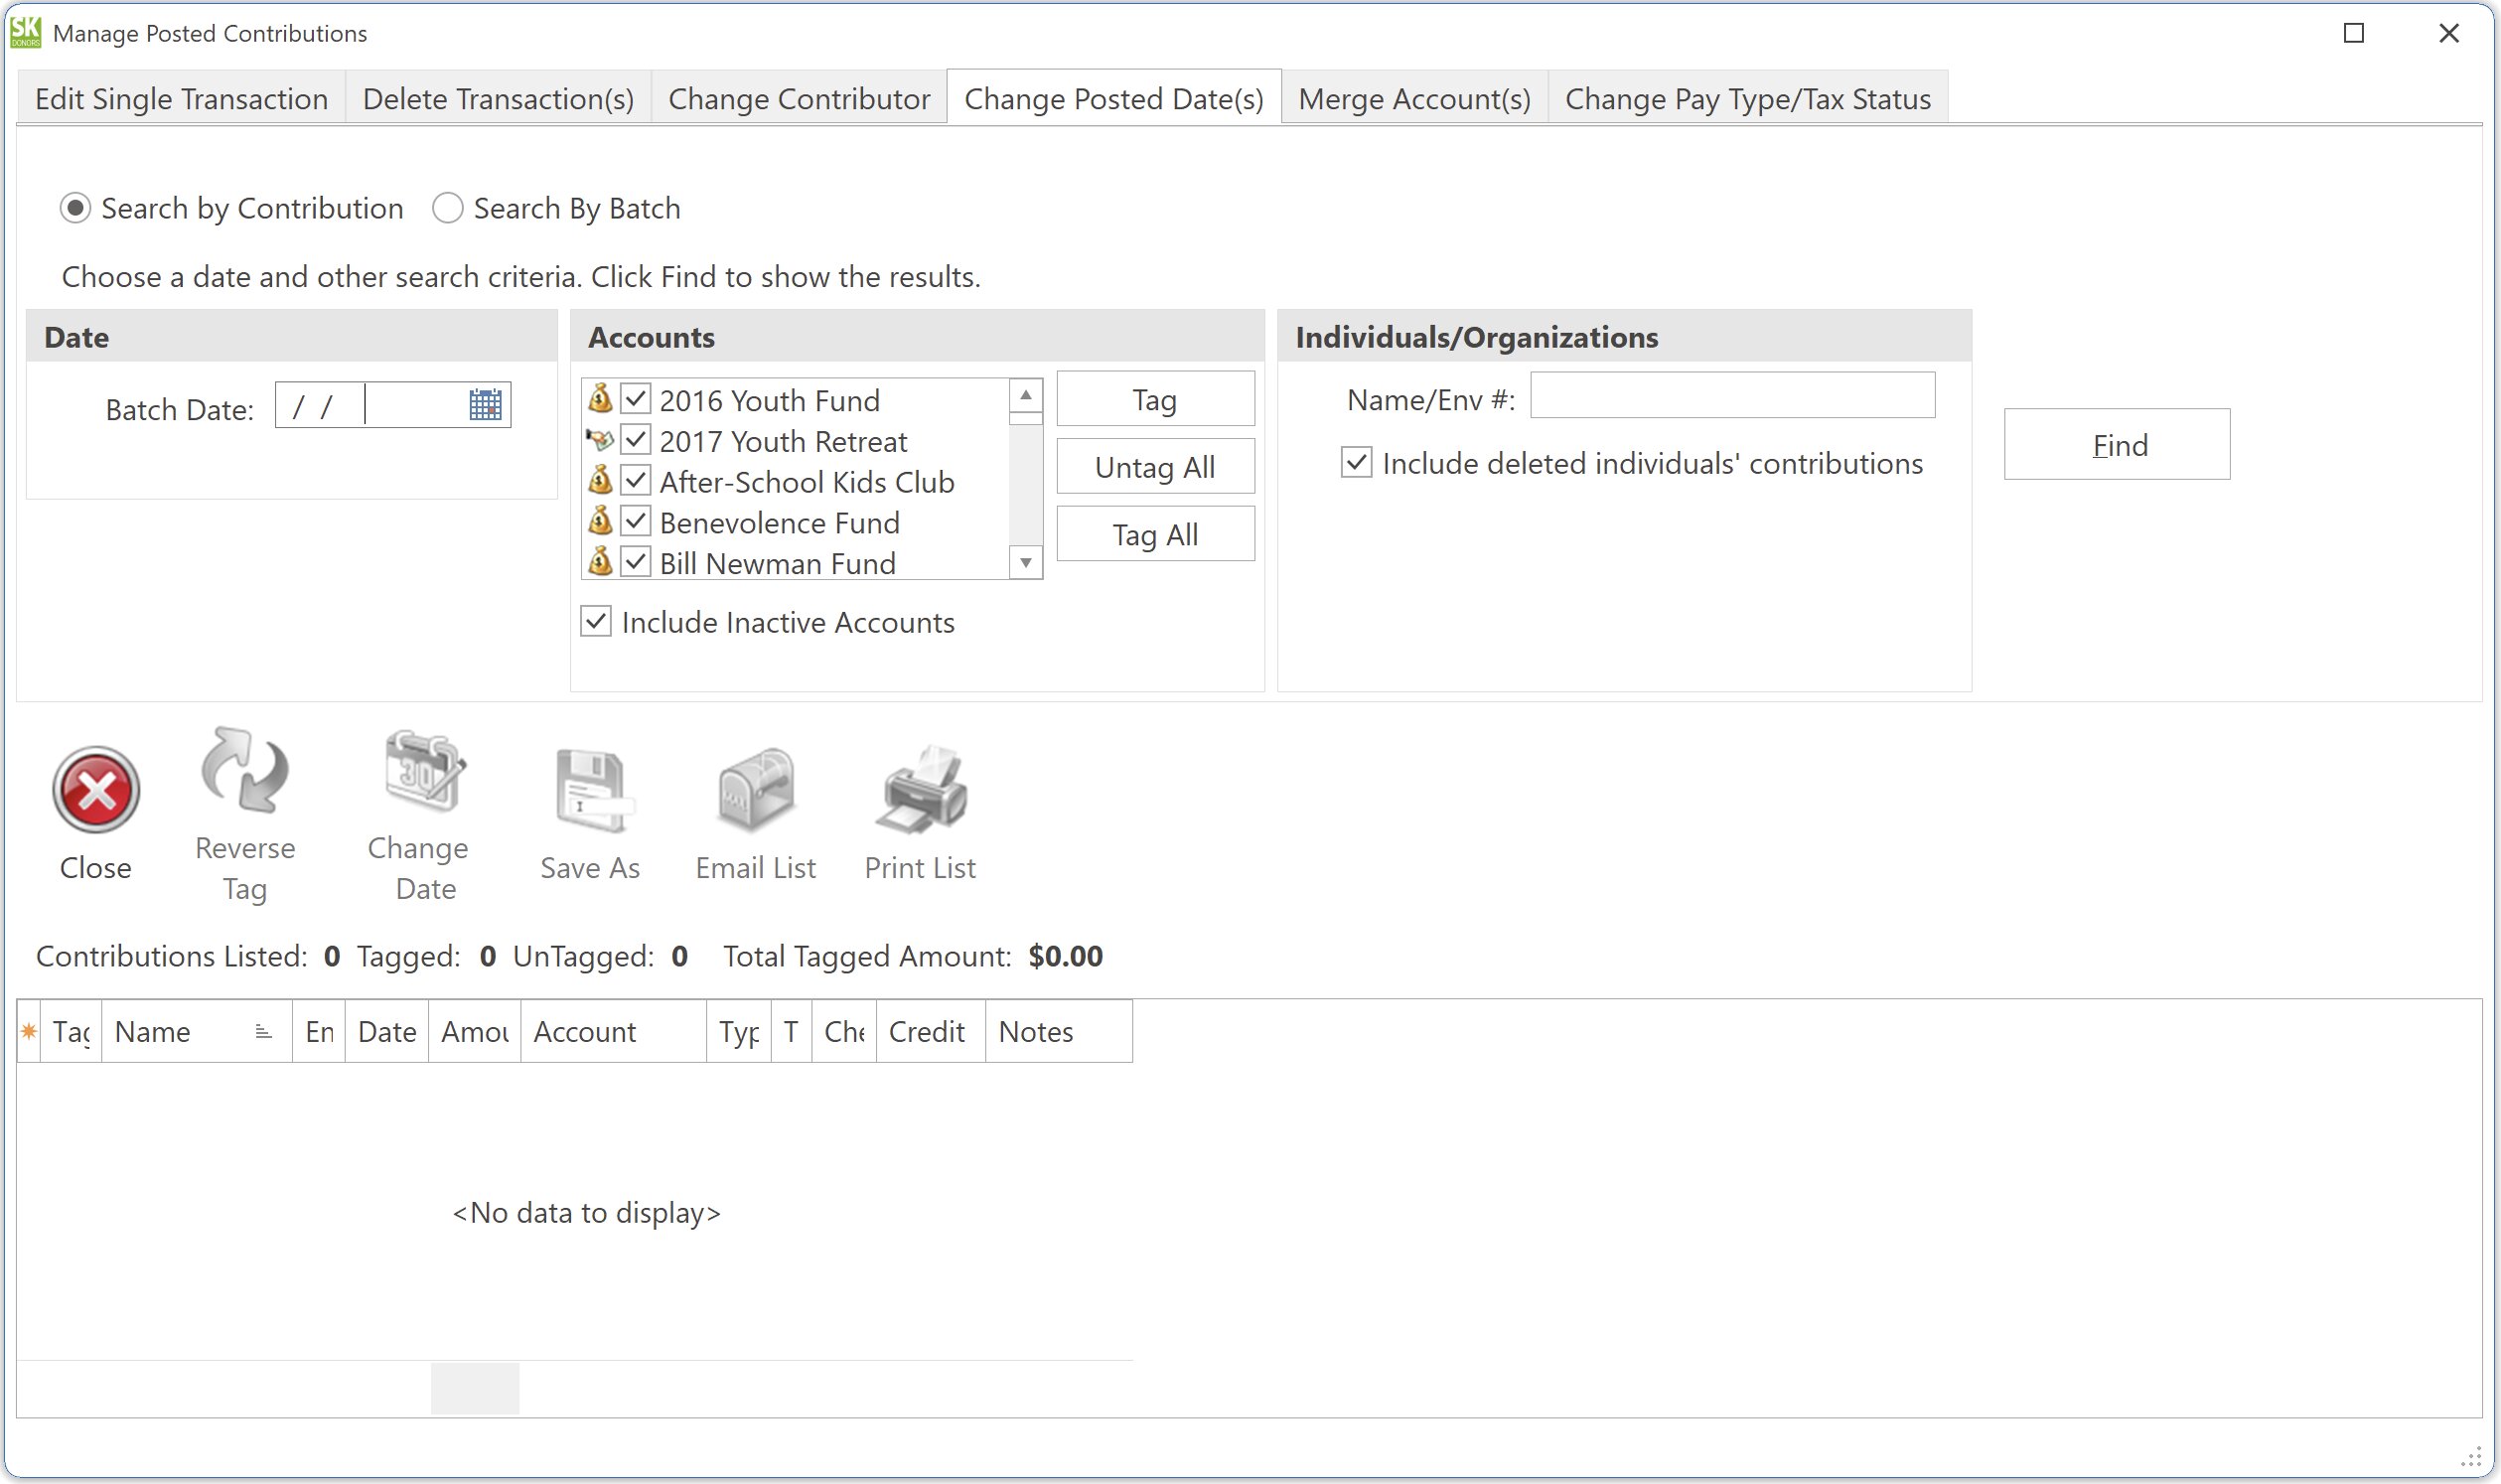Click the asterisk indicator in the grid header
This screenshot has height=1484, width=2501.
[x=29, y=1031]
